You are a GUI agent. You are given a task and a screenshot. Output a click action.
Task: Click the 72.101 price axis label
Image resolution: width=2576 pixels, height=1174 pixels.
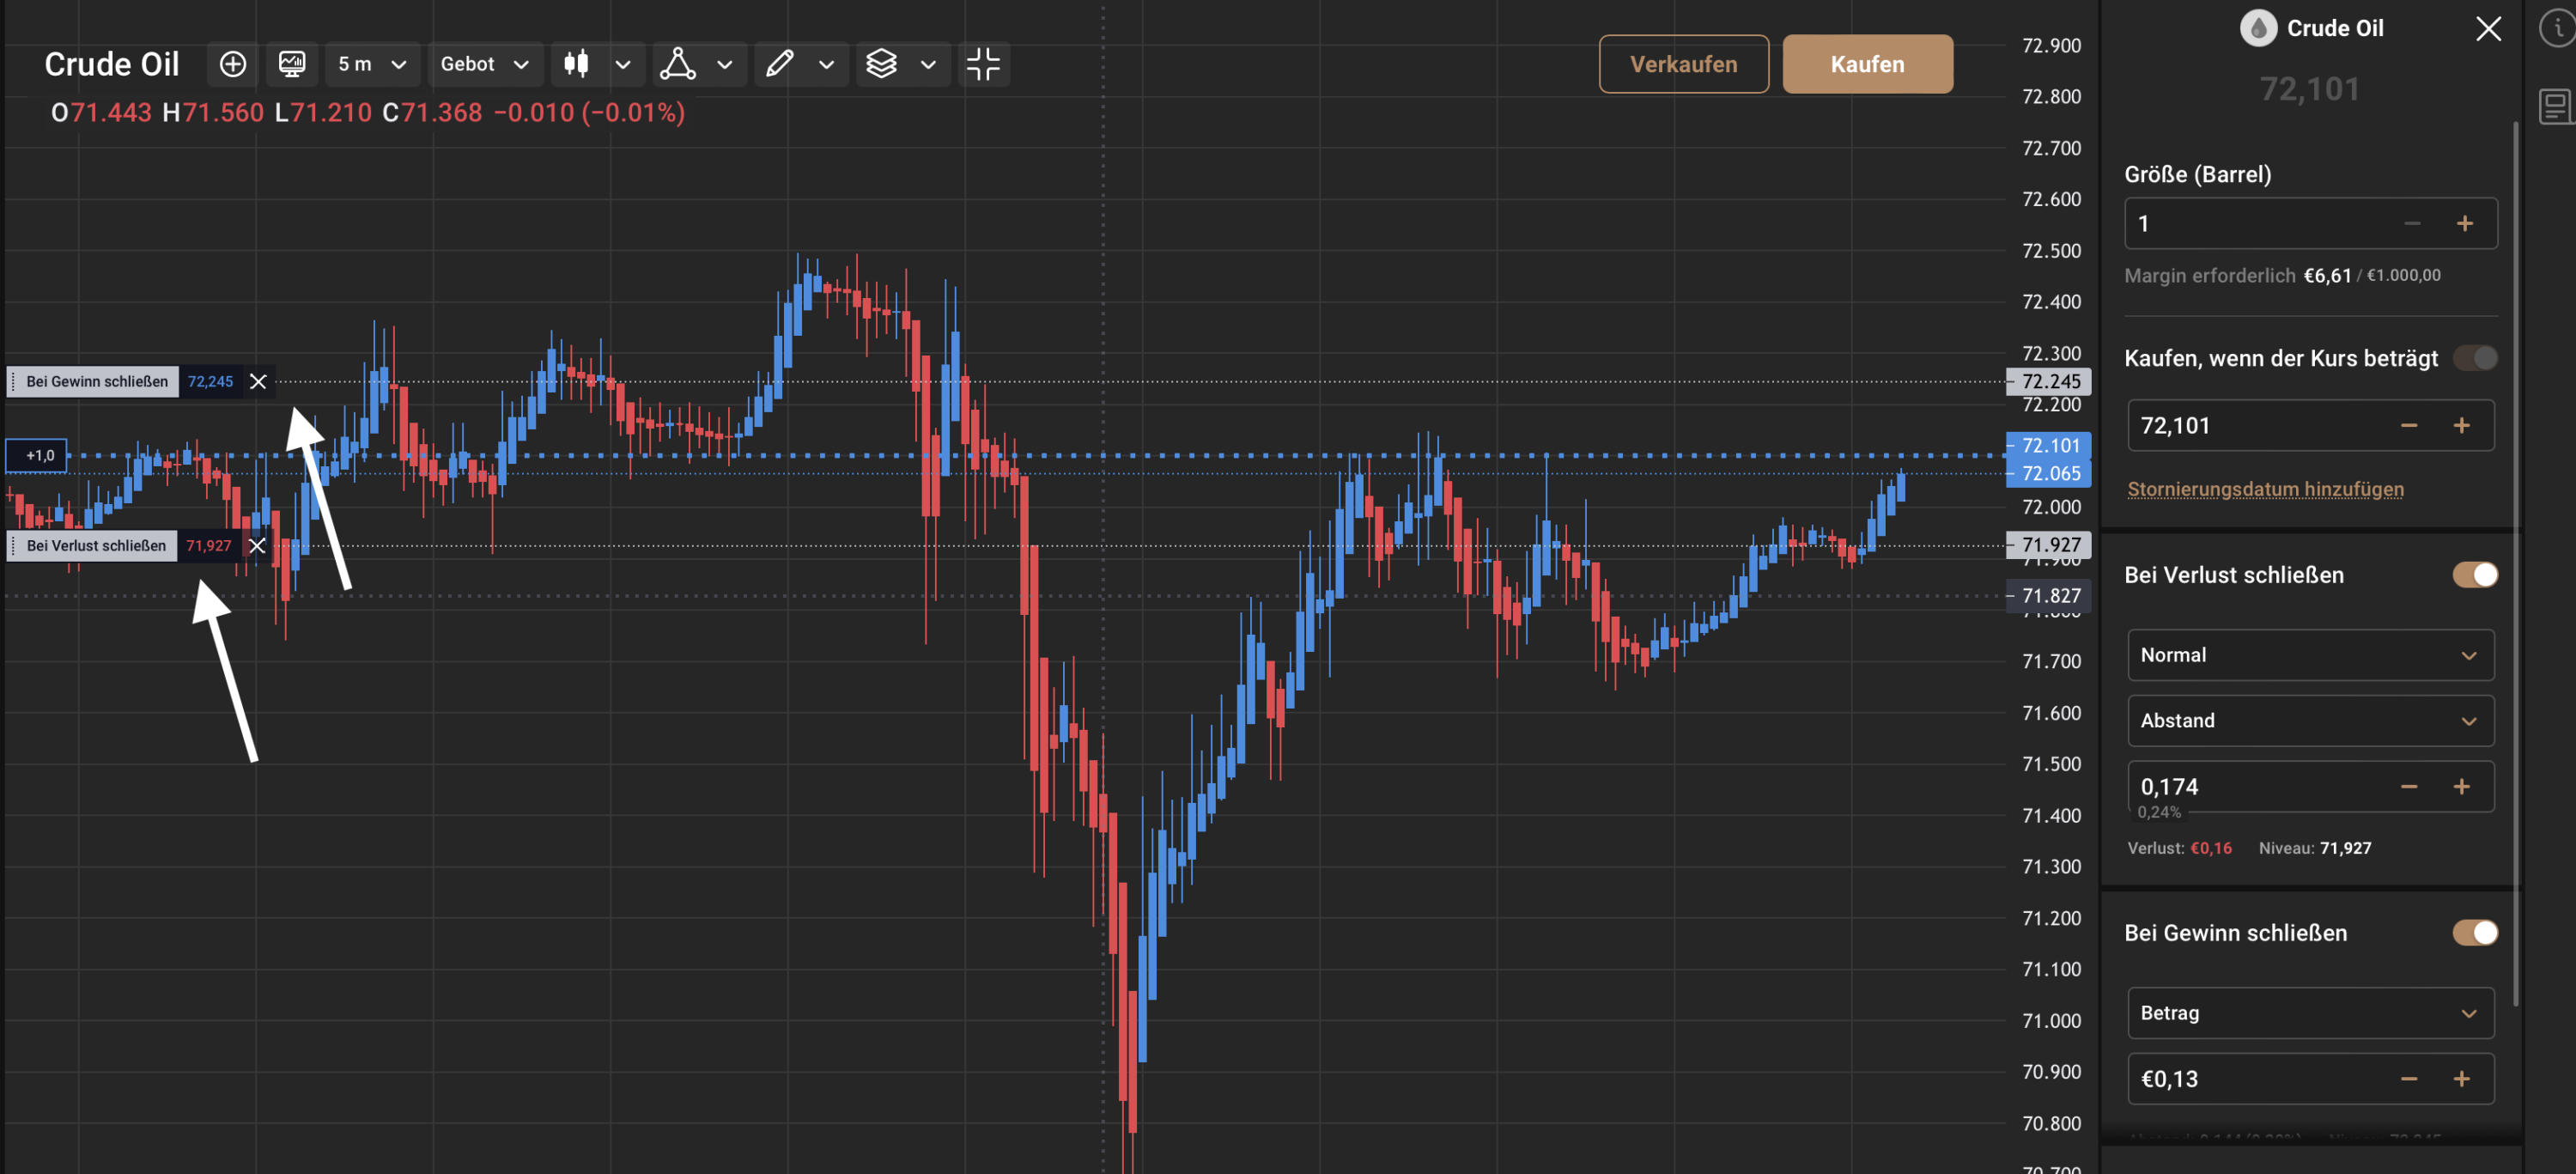[x=2049, y=445]
